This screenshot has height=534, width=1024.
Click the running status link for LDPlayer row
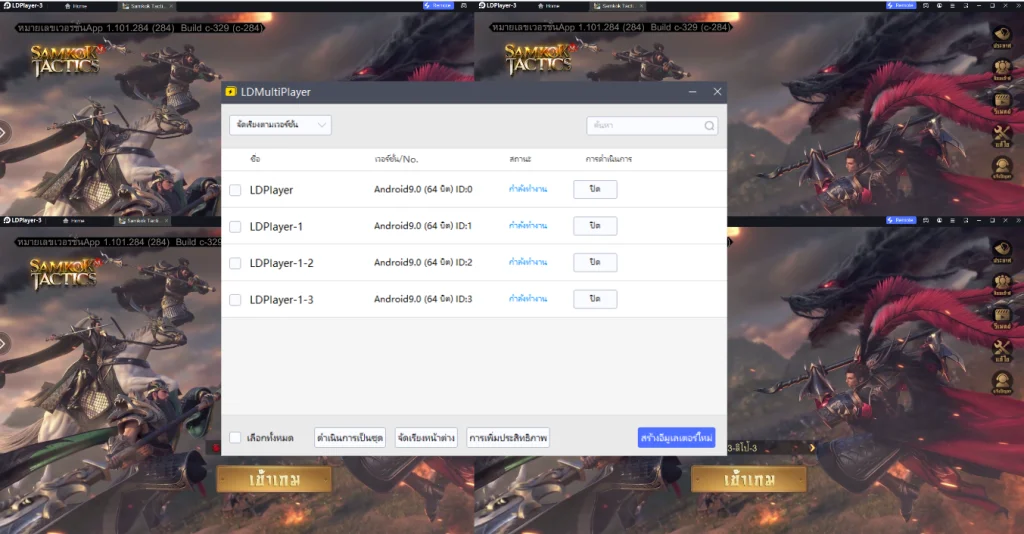tap(528, 189)
